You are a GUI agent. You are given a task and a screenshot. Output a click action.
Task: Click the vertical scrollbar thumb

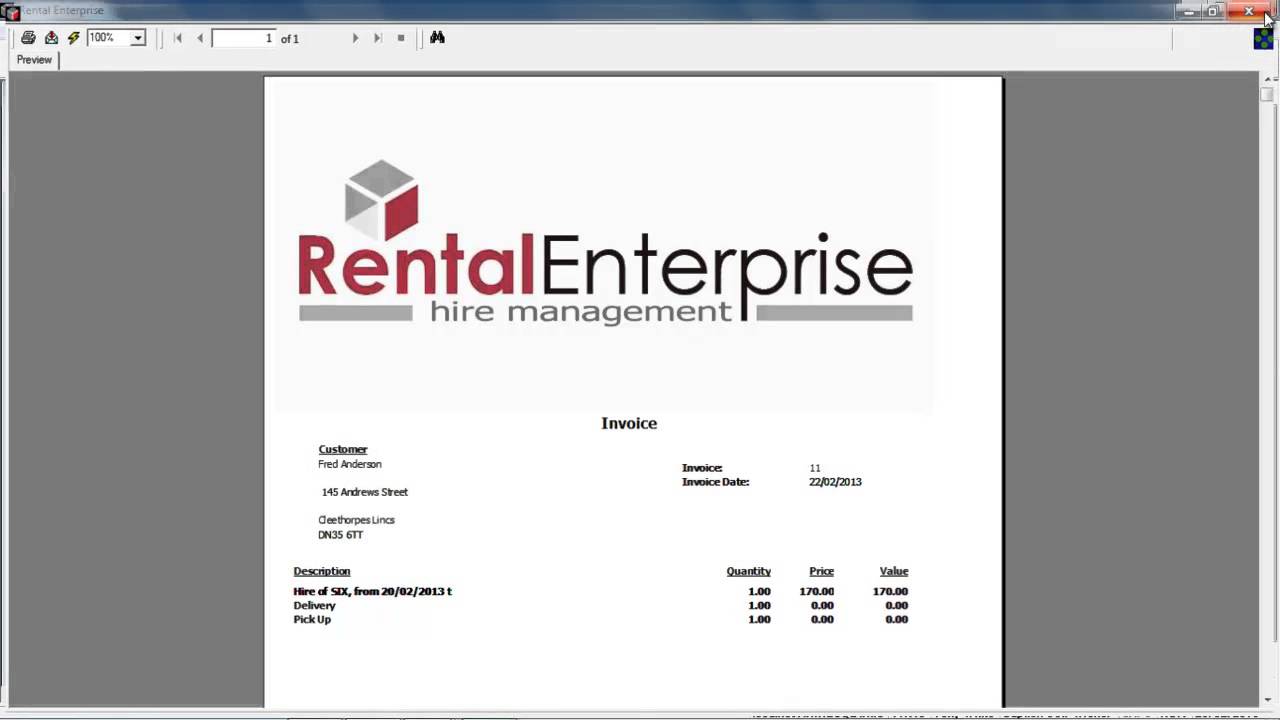point(1267,94)
